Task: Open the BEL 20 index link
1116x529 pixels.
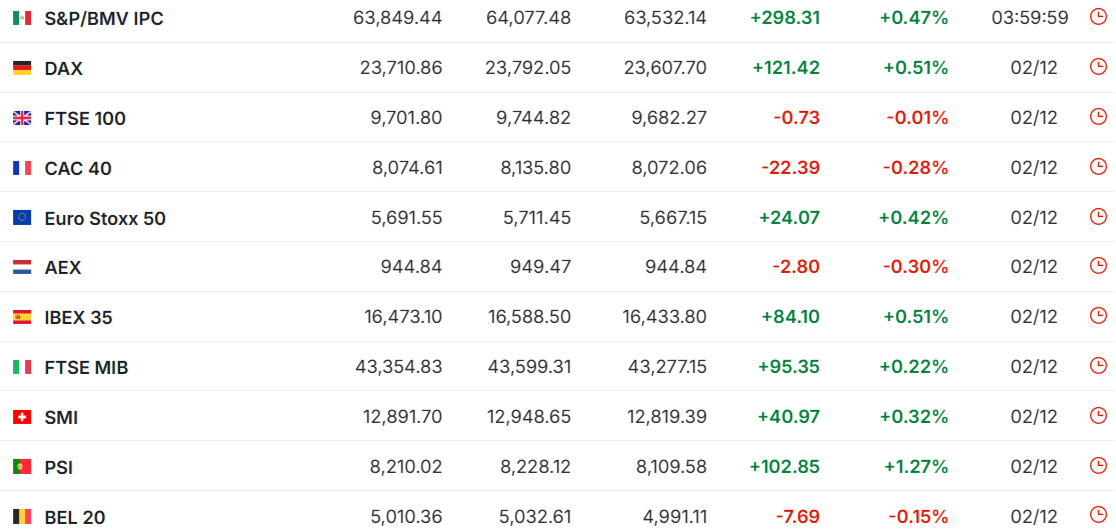Action: pyautogui.click(x=75, y=517)
